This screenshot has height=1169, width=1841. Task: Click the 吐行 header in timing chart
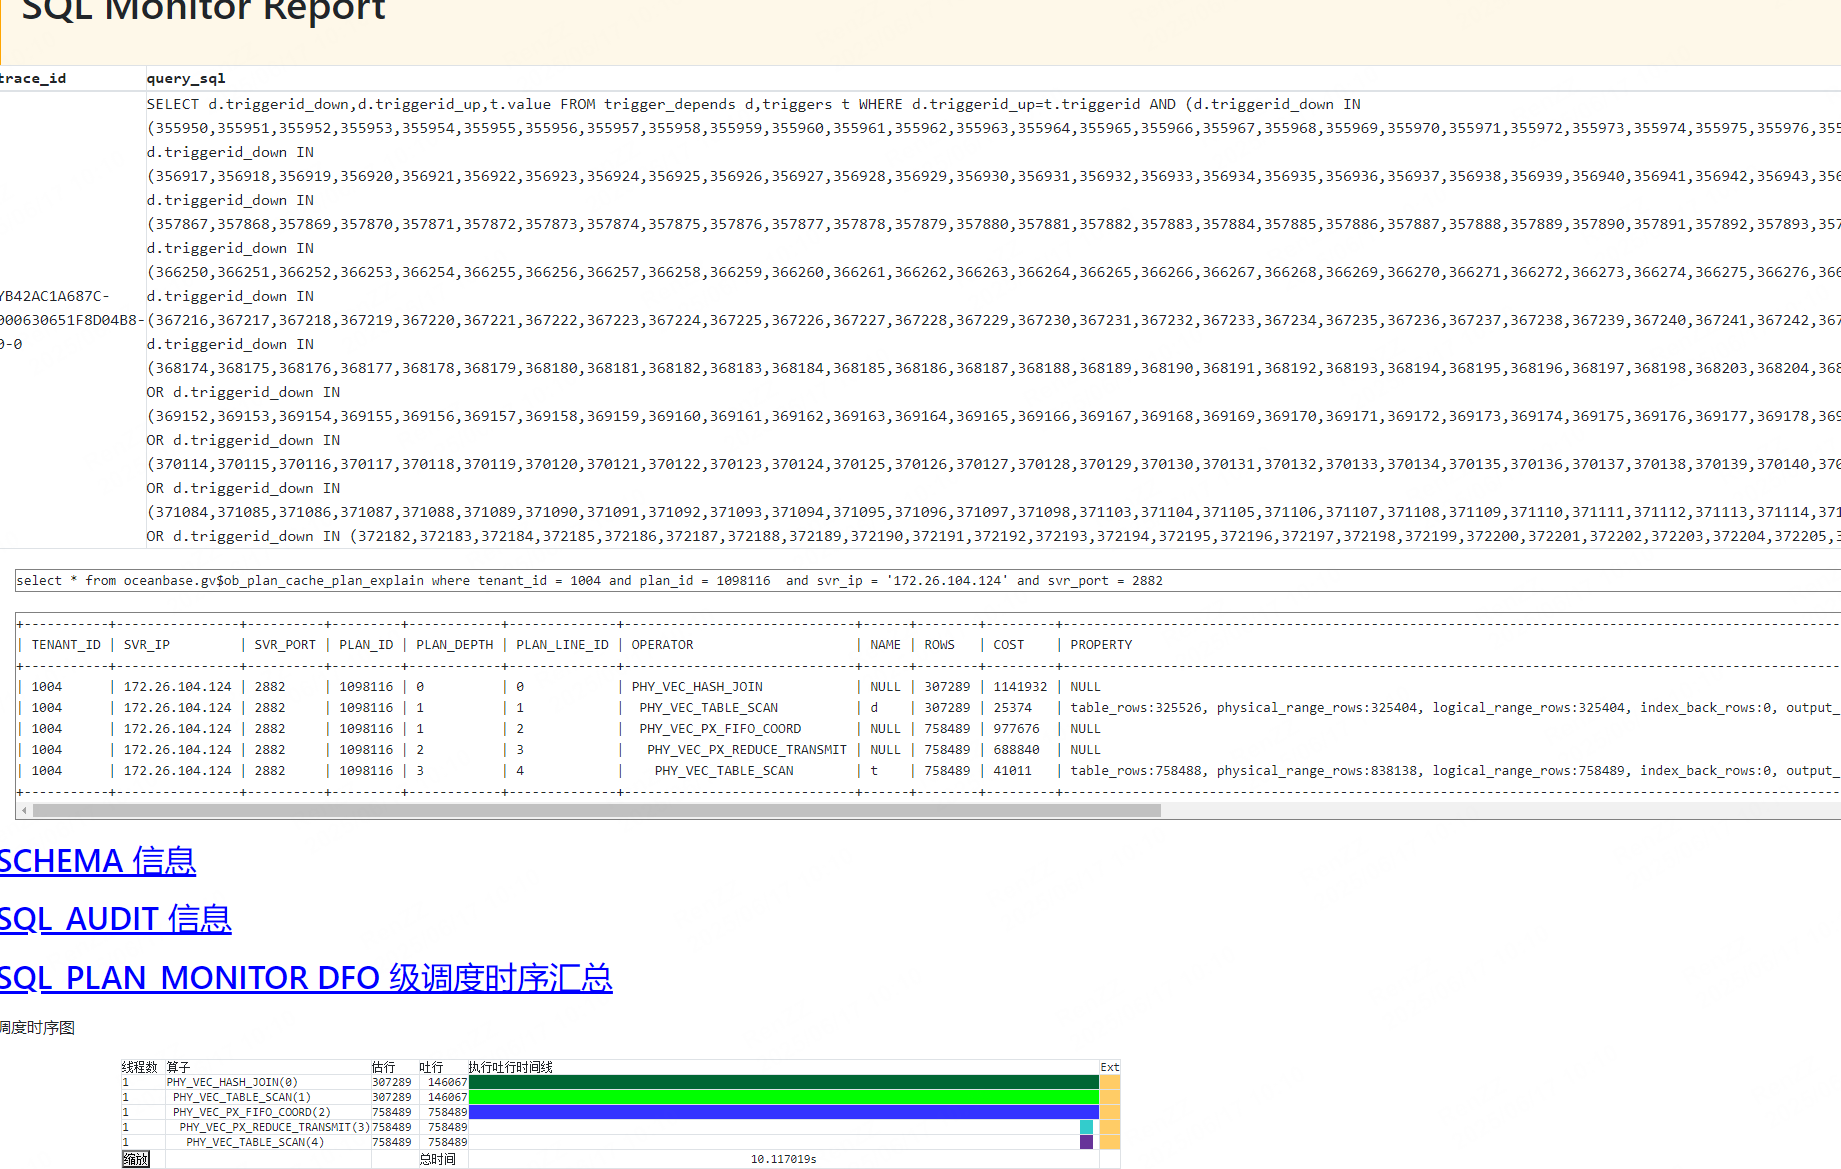[x=431, y=1067]
